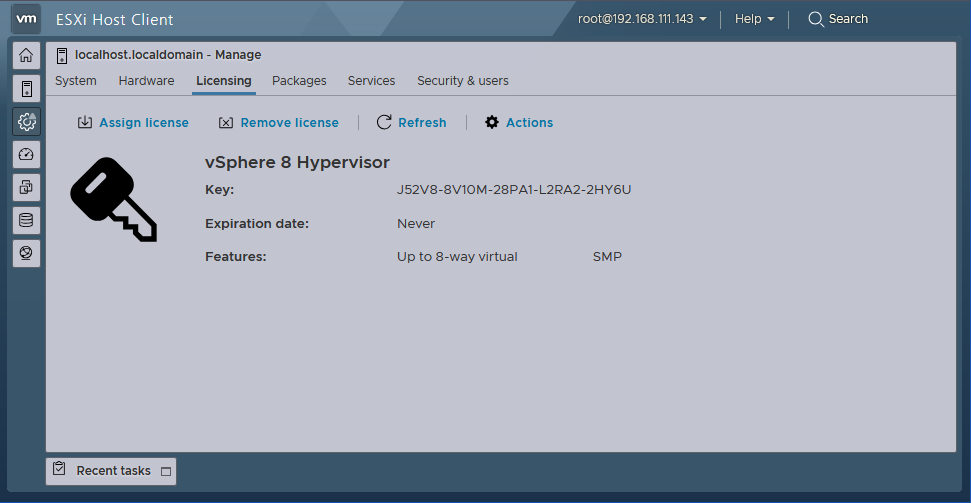The height and width of the screenshot is (503, 971).
Task: Switch to the System tab
Action: tap(76, 81)
